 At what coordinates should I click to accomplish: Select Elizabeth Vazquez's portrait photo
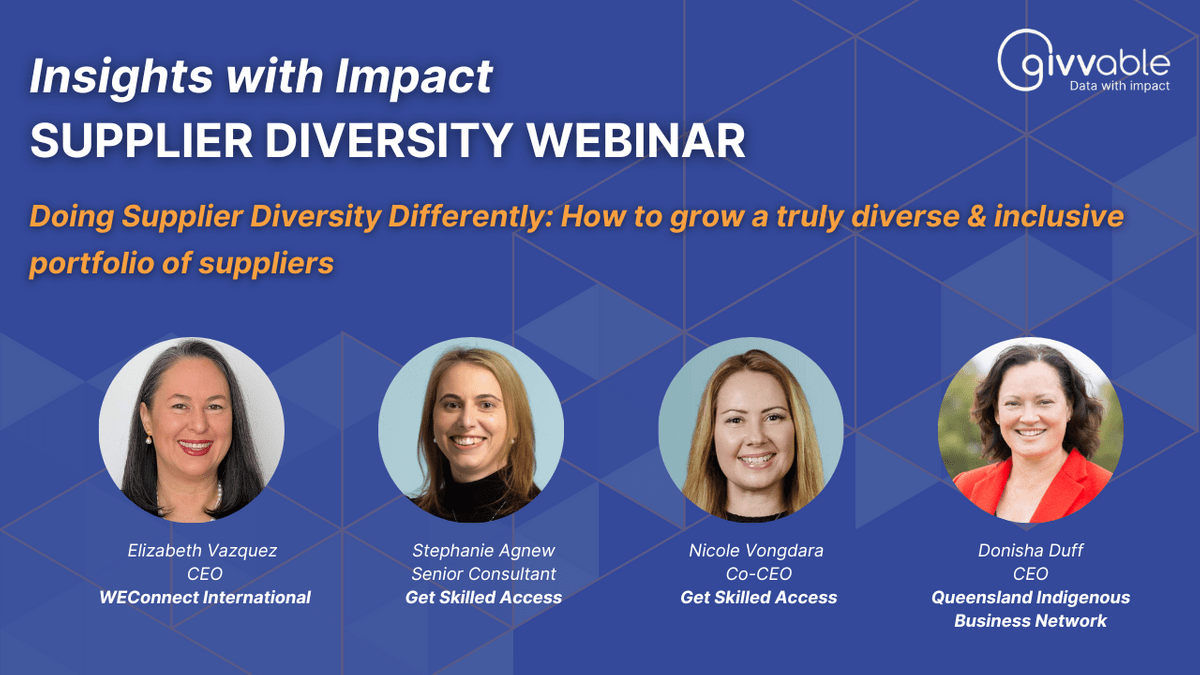191,429
